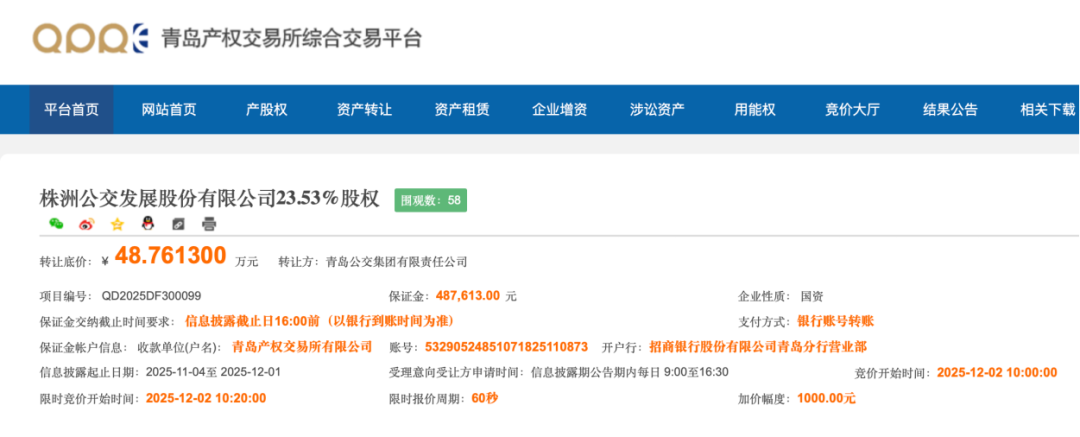Copy the page link icon

(178, 223)
